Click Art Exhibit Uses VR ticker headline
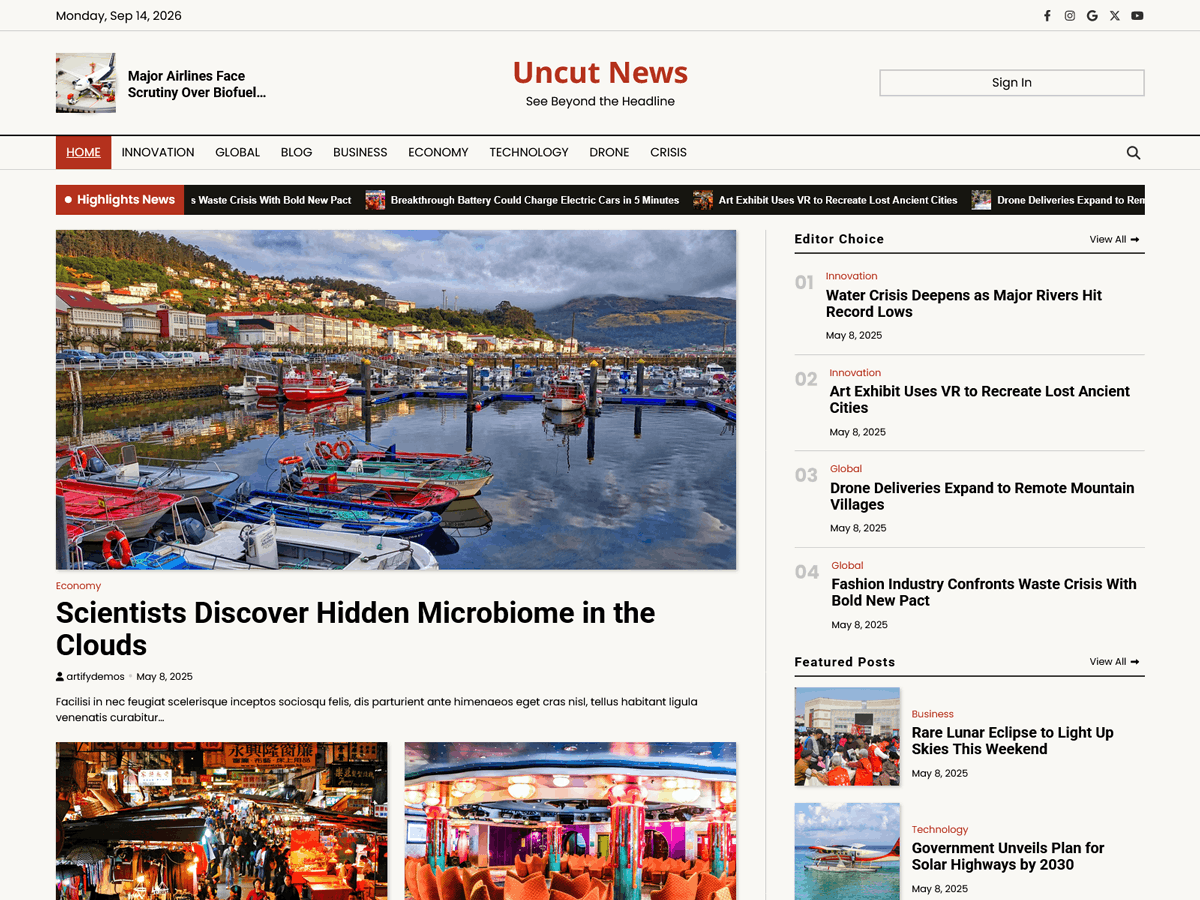1200x900 pixels. [x=838, y=200]
